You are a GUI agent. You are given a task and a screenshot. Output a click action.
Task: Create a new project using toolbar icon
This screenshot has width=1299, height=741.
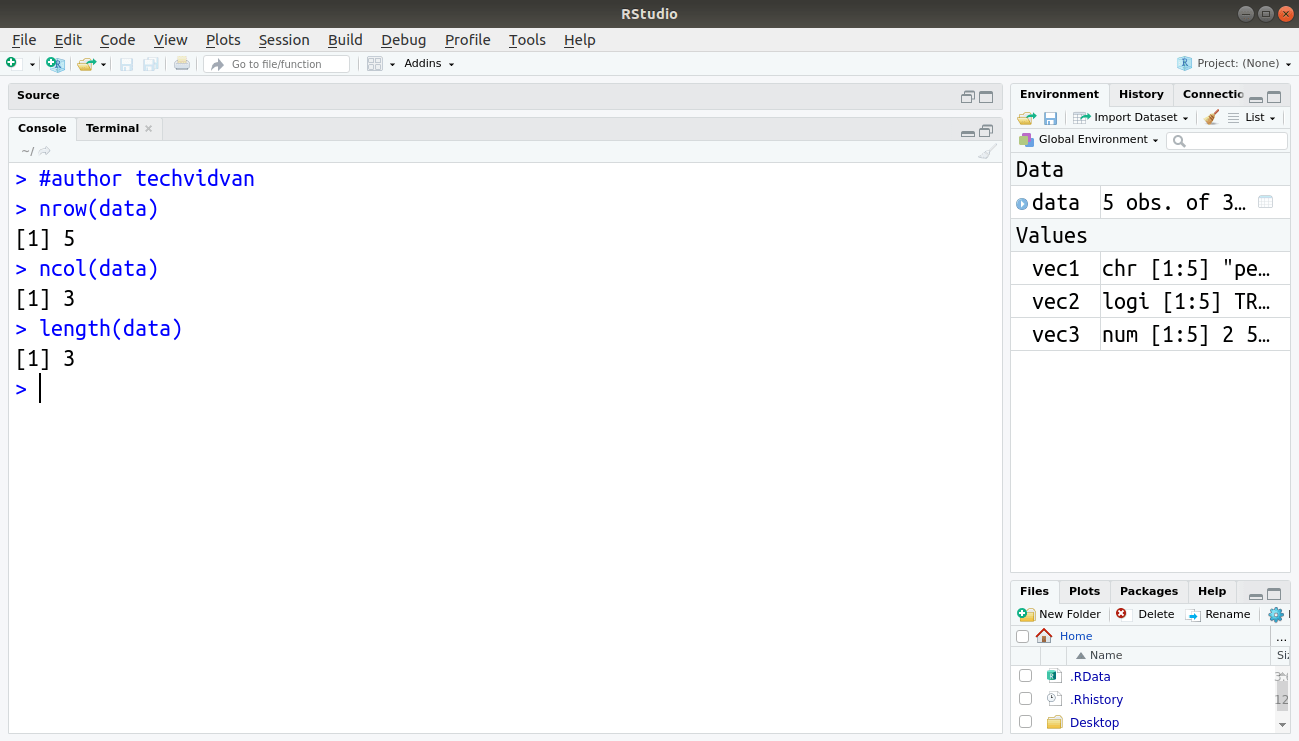[55, 63]
